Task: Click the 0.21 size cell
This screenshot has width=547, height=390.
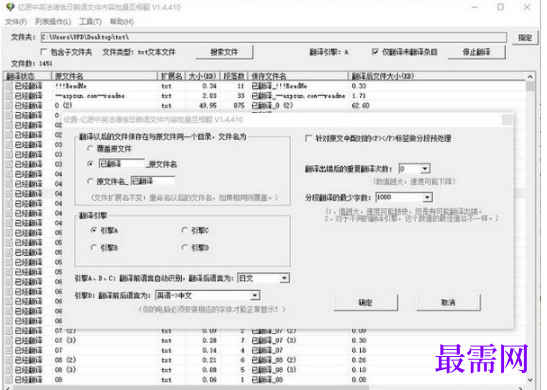Action: click(209, 360)
